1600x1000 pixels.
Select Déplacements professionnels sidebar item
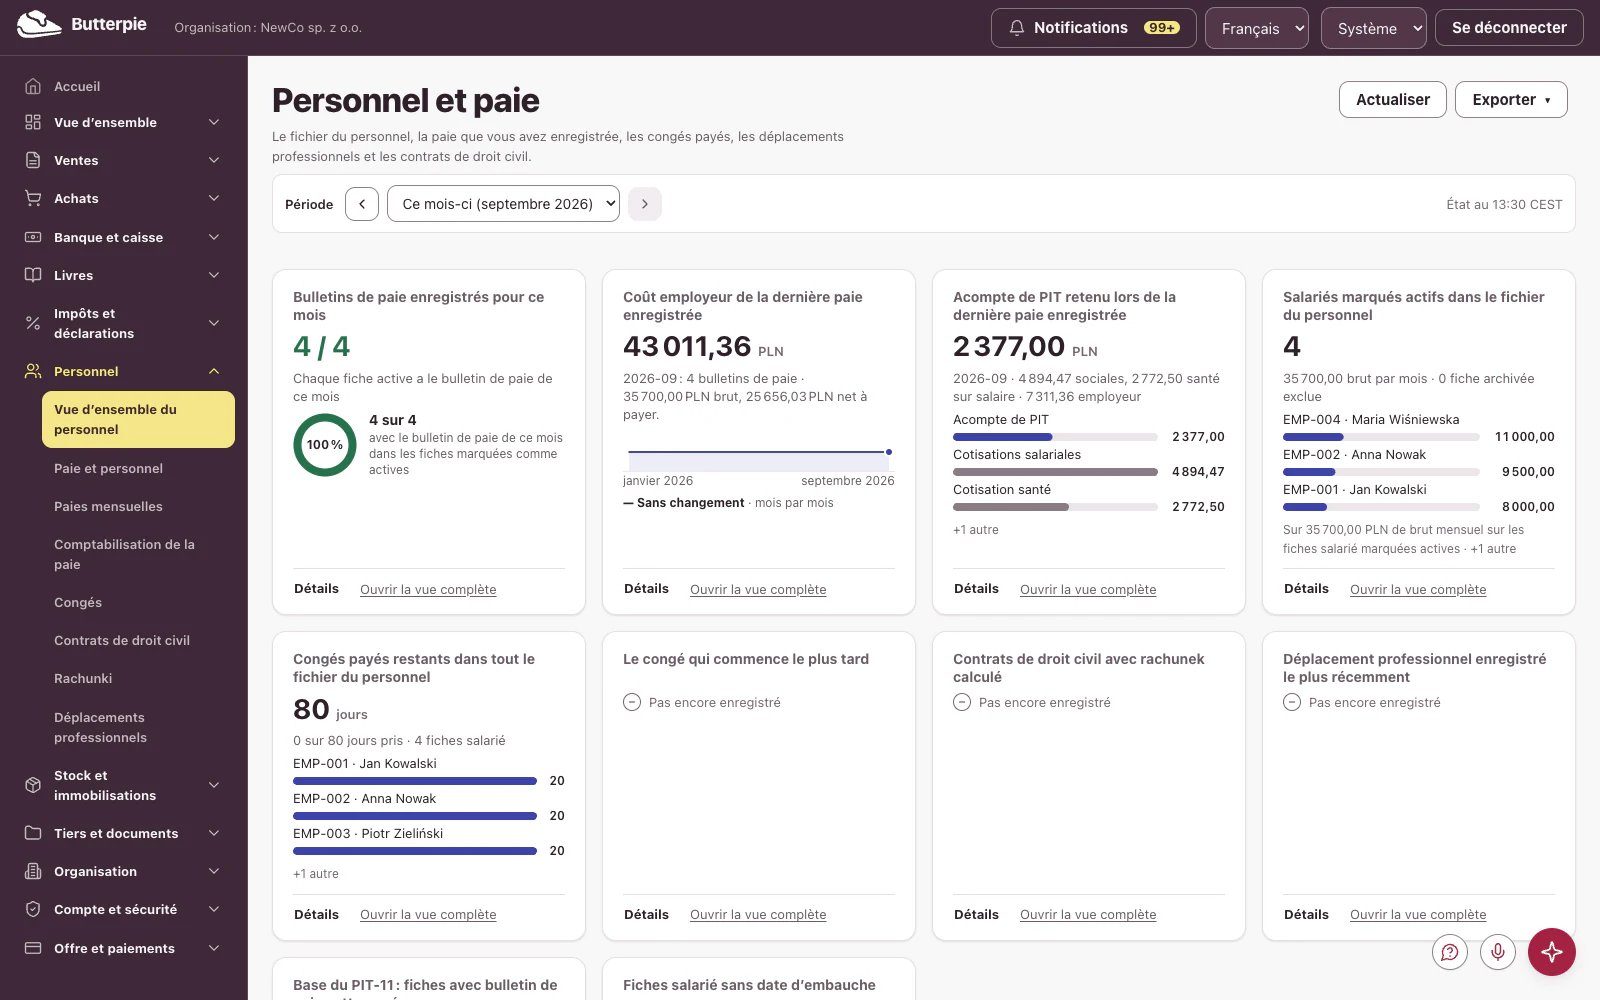[x=100, y=727]
